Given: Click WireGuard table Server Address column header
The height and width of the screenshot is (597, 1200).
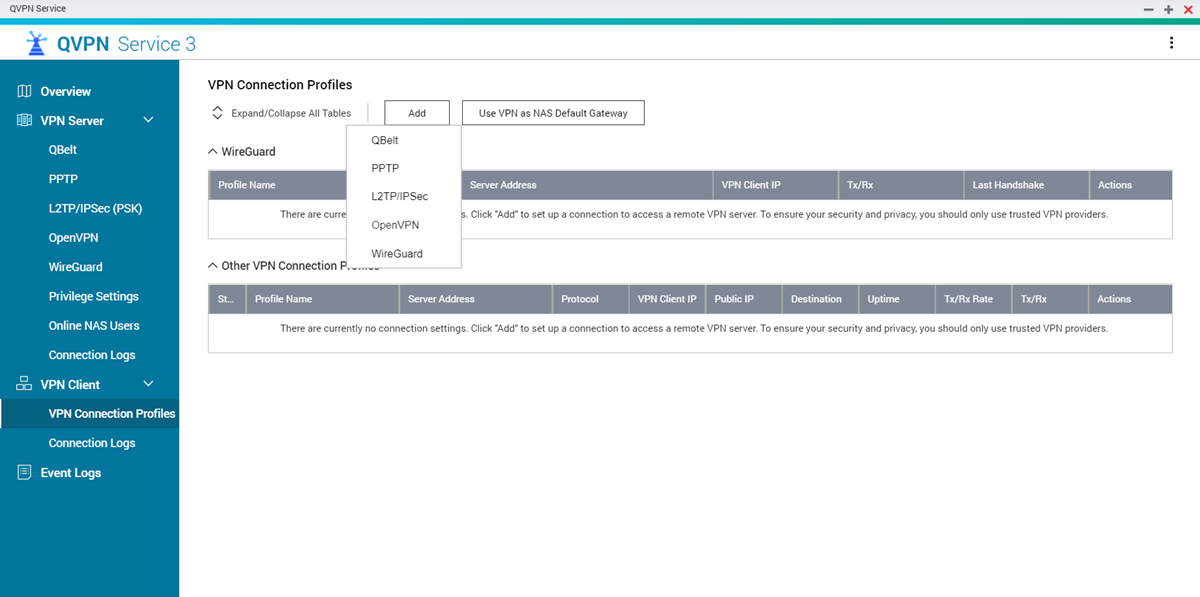Looking at the screenshot, I should [586, 185].
